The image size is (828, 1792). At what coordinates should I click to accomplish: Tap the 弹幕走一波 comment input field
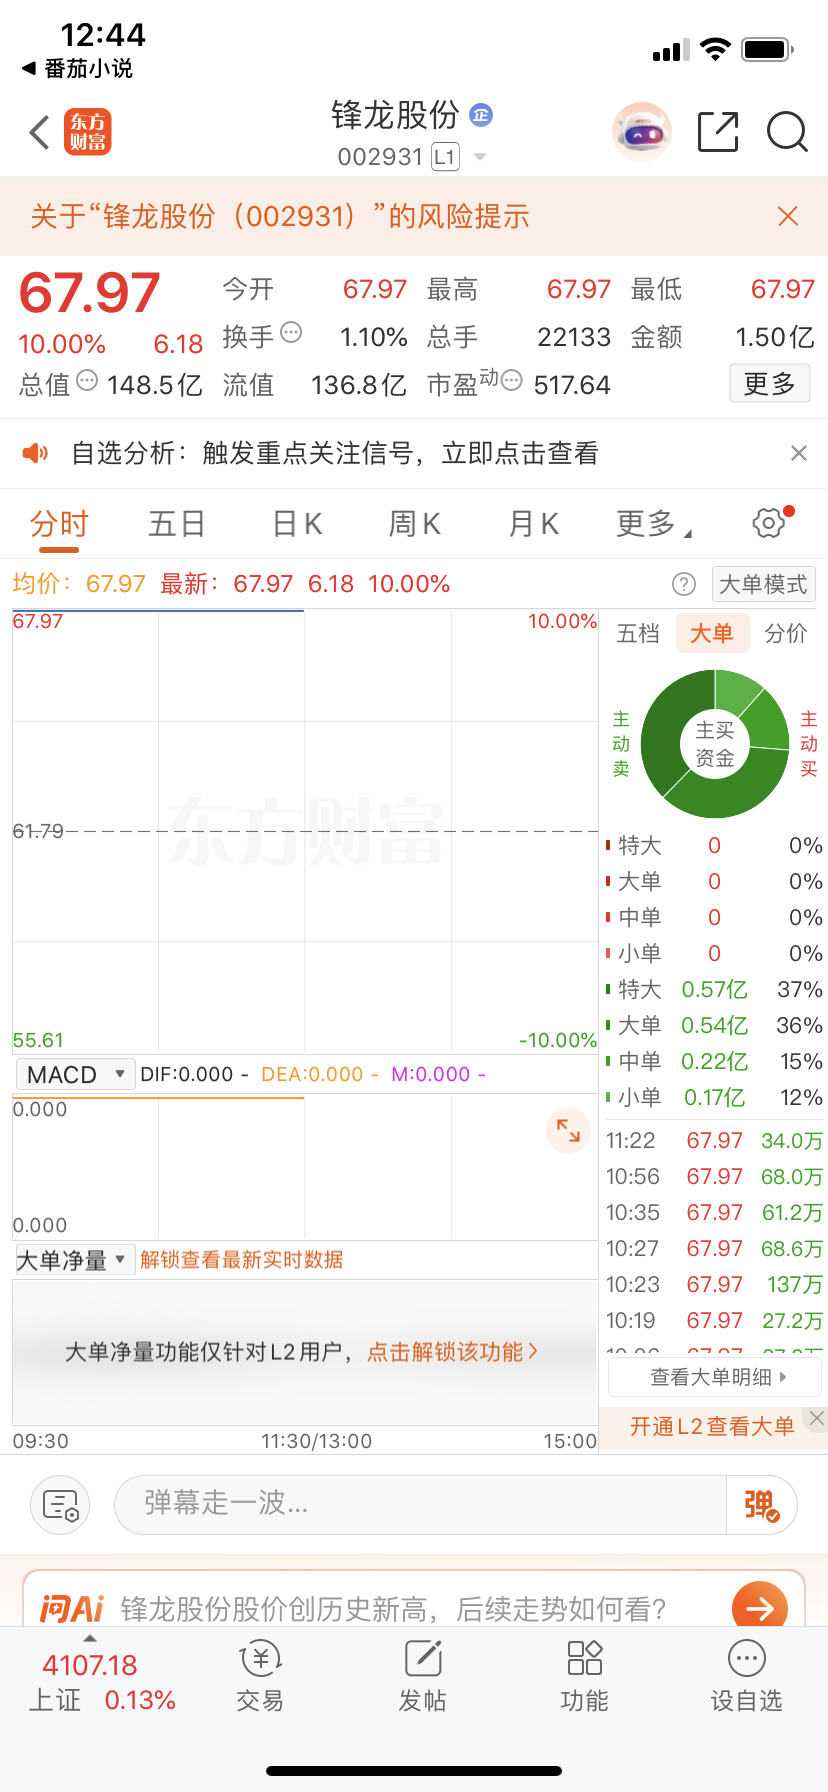(420, 1505)
